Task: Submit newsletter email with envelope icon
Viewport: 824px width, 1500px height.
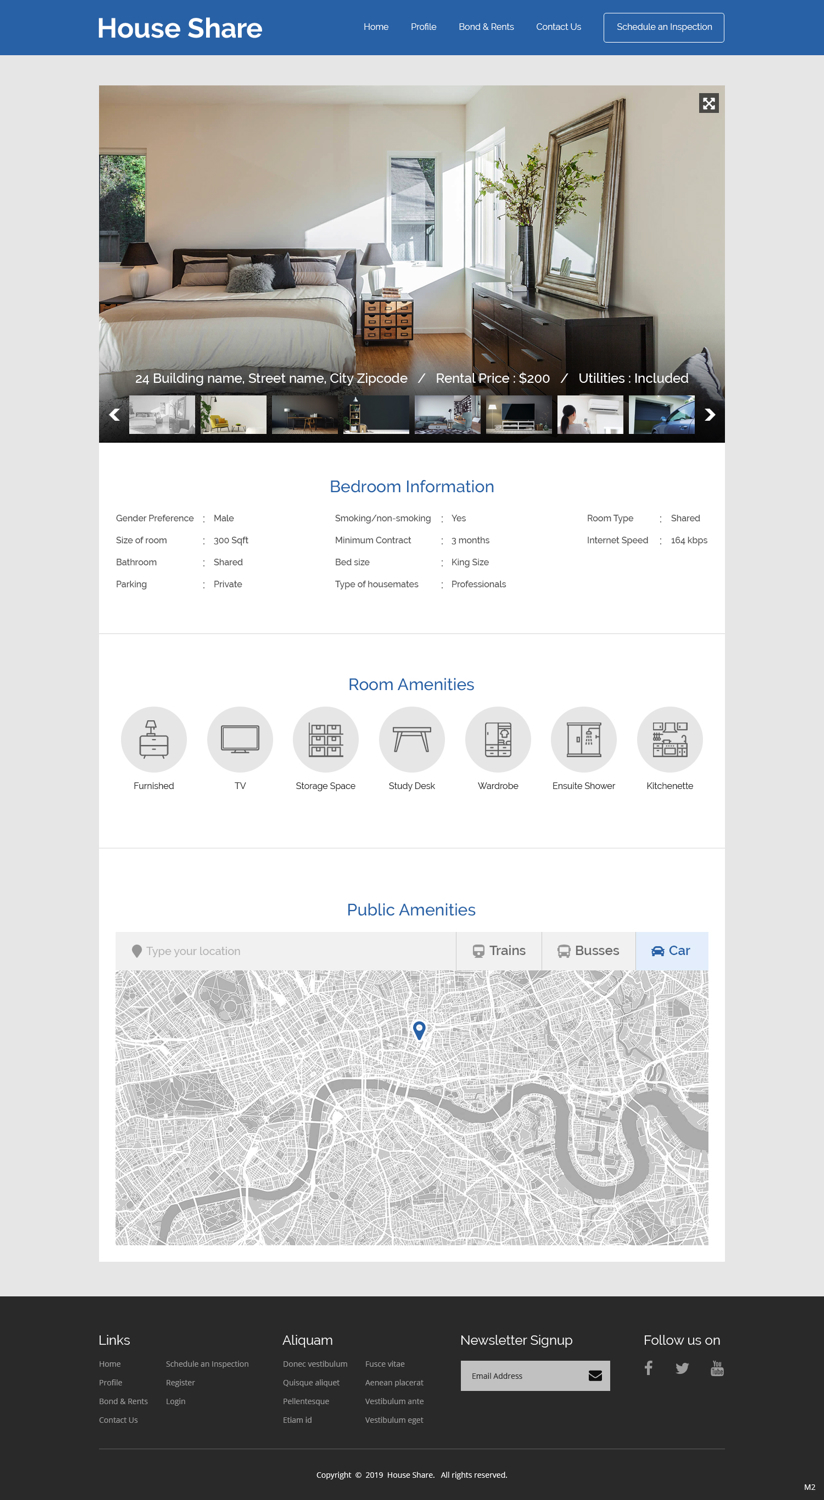Action: [x=595, y=1376]
